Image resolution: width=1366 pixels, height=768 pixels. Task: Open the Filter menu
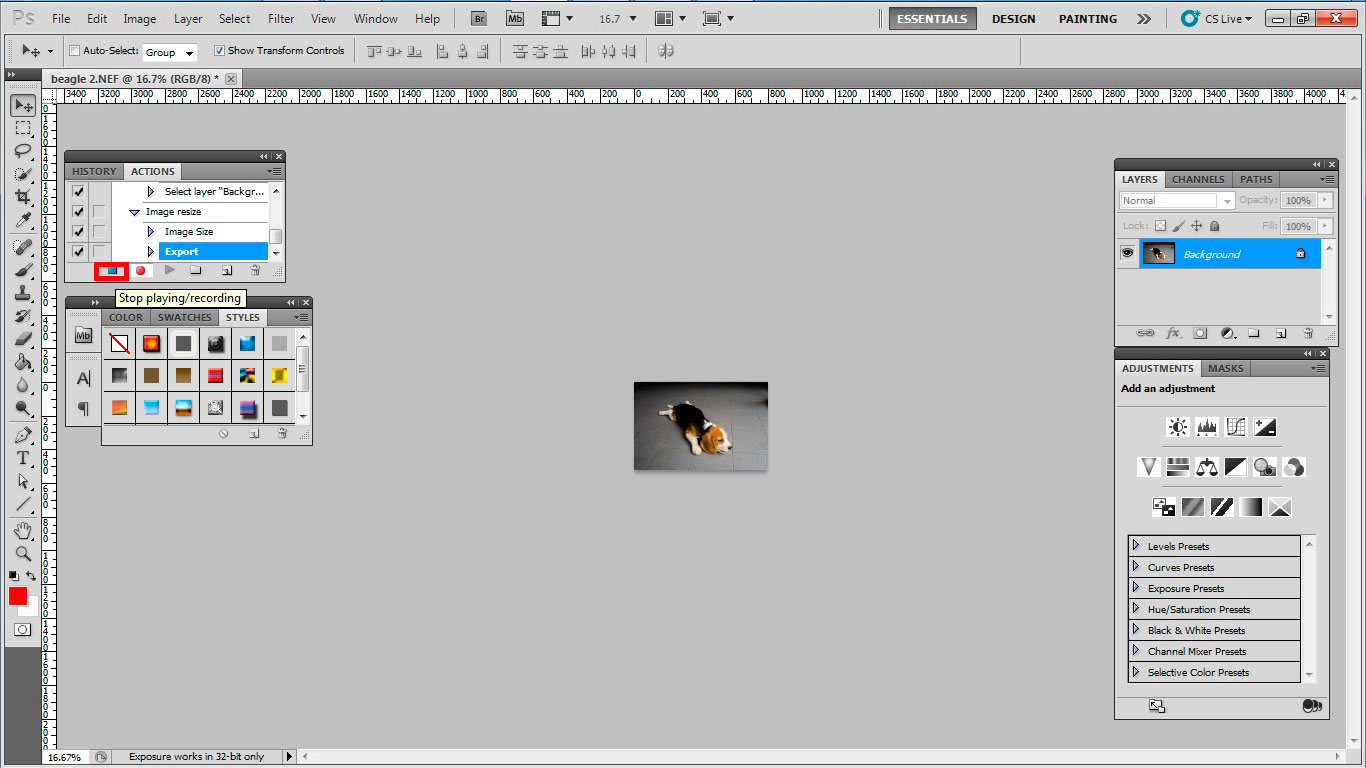click(x=281, y=18)
